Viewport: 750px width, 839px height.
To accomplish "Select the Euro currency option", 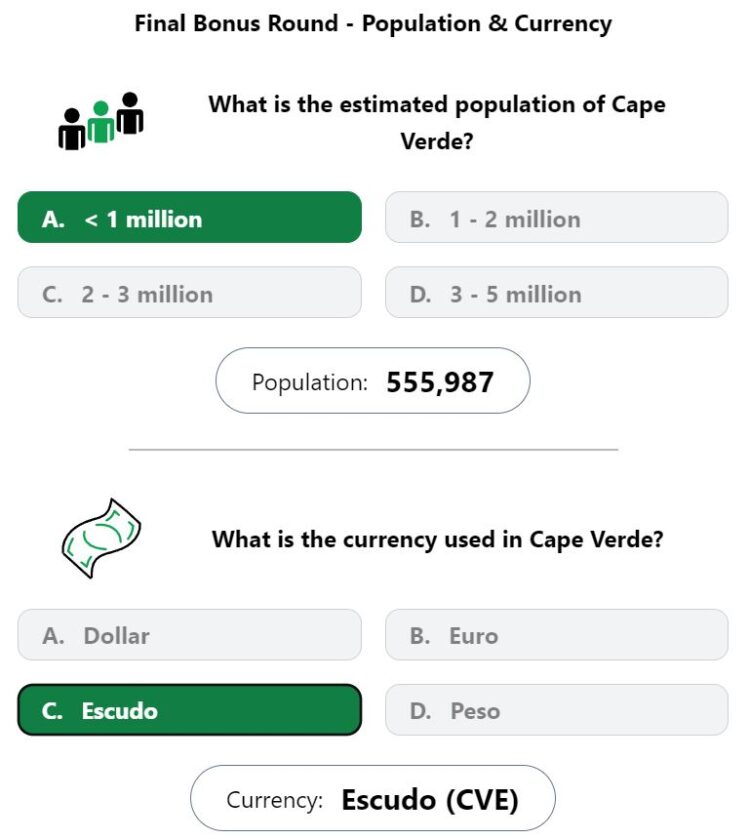I will [556, 635].
